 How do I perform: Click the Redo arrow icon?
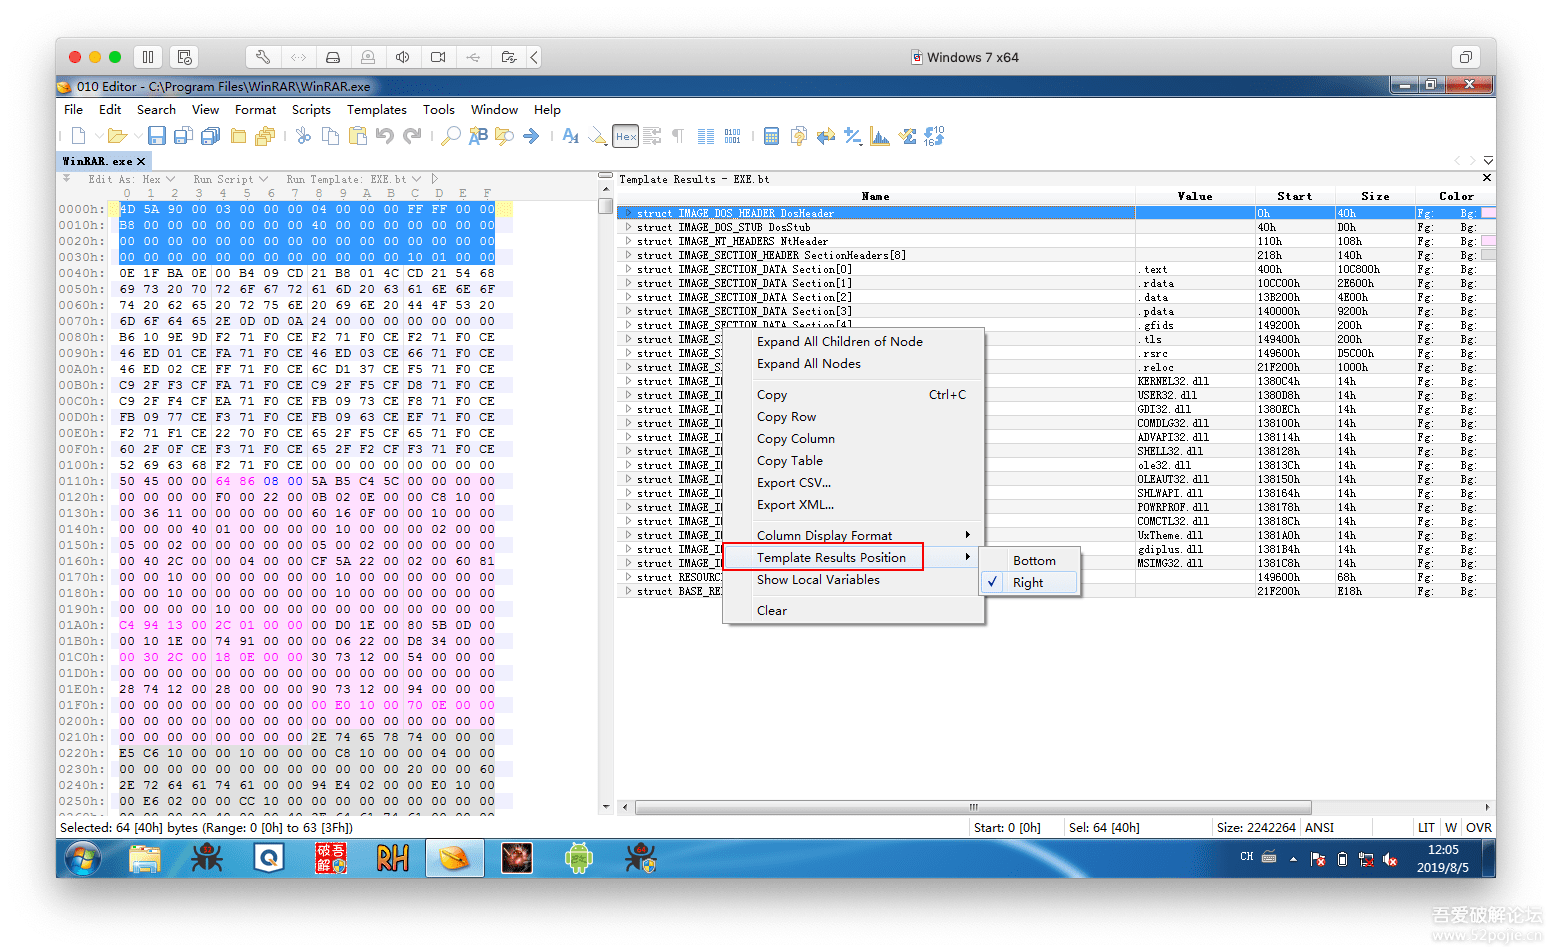(x=412, y=135)
